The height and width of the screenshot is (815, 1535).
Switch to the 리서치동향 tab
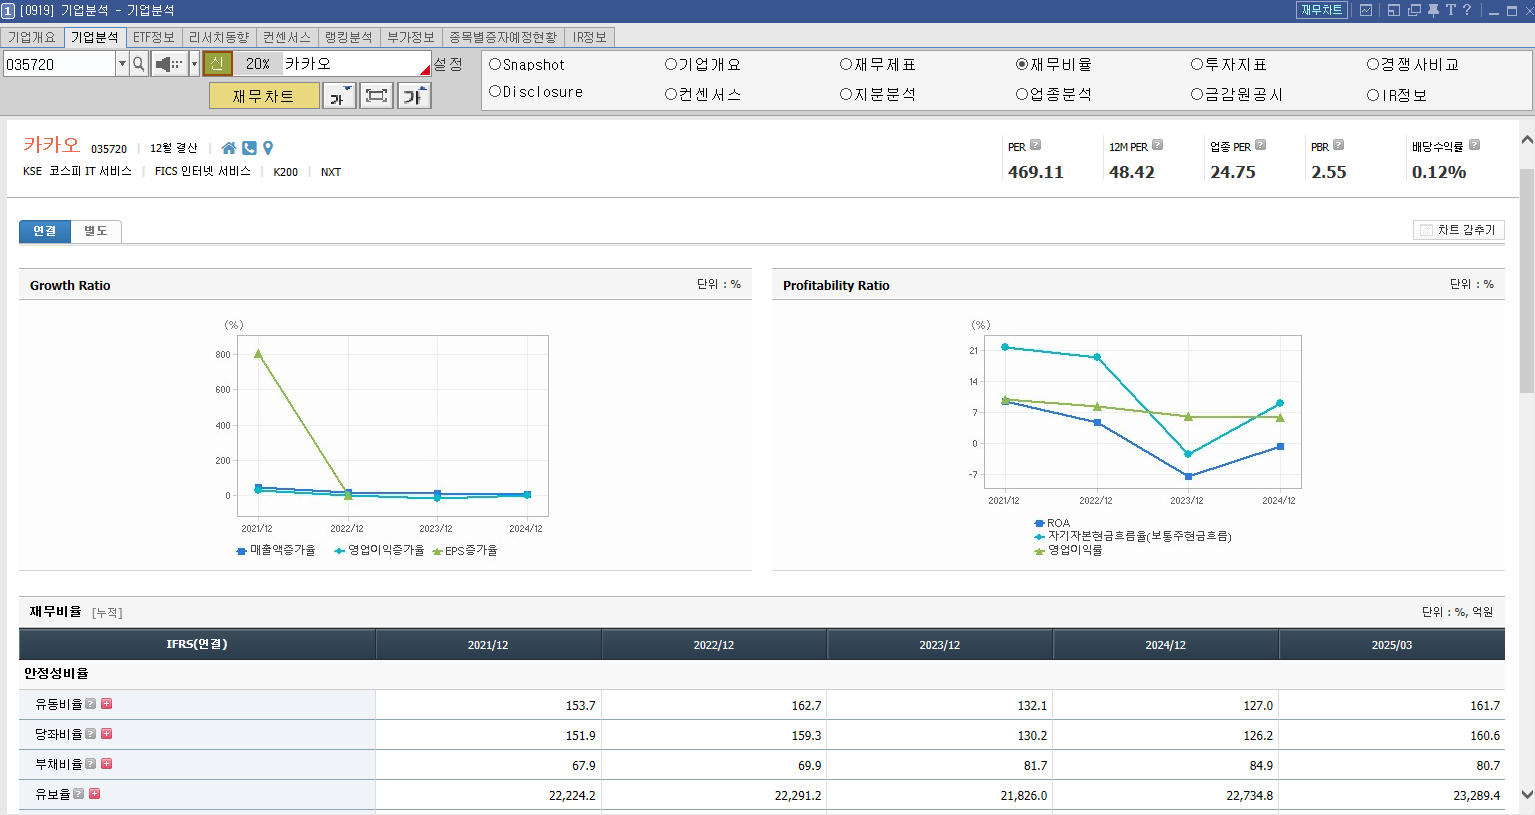click(x=218, y=37)
